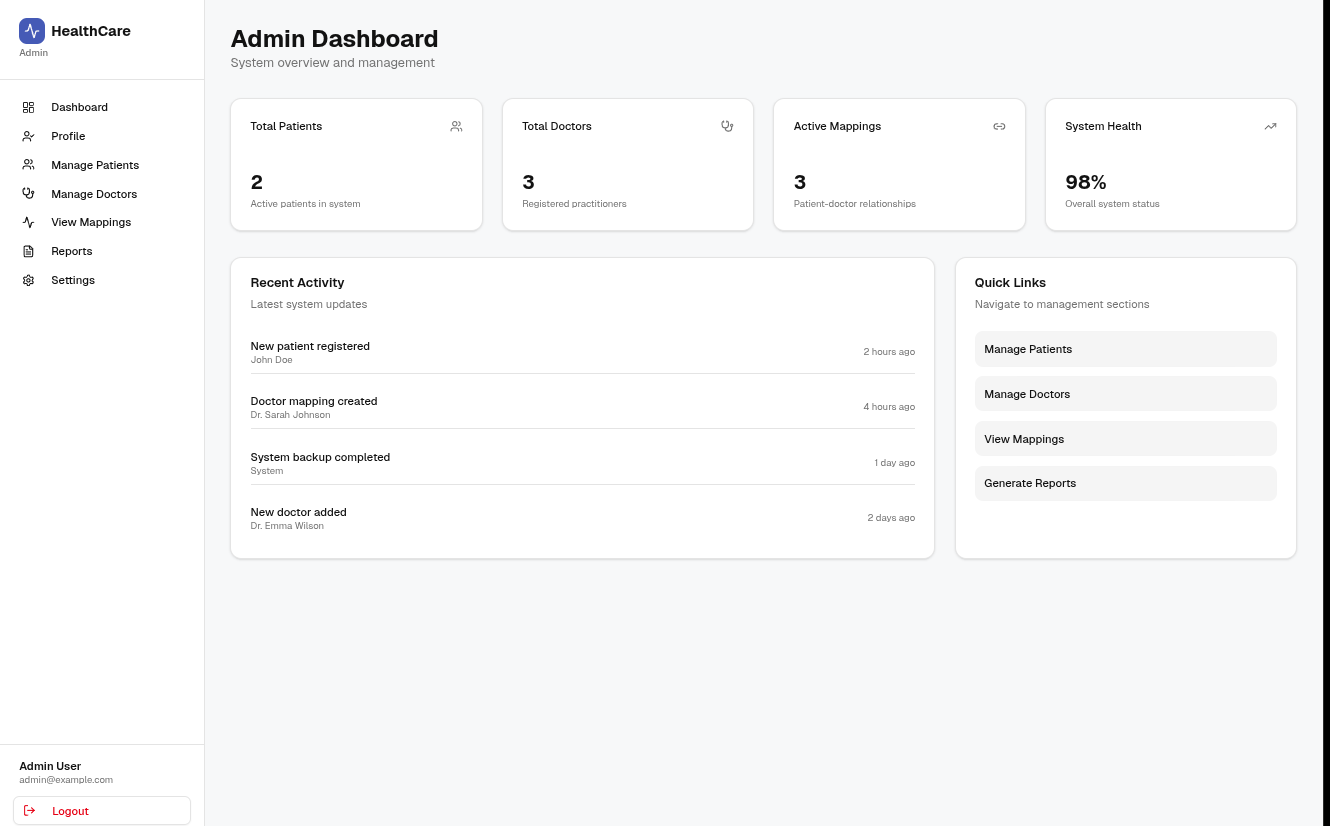Click the stethoscope icon next to Manage Doctors
This screenshot has width=1330, height=826.
pyautogui.click(x=28, y=194)
